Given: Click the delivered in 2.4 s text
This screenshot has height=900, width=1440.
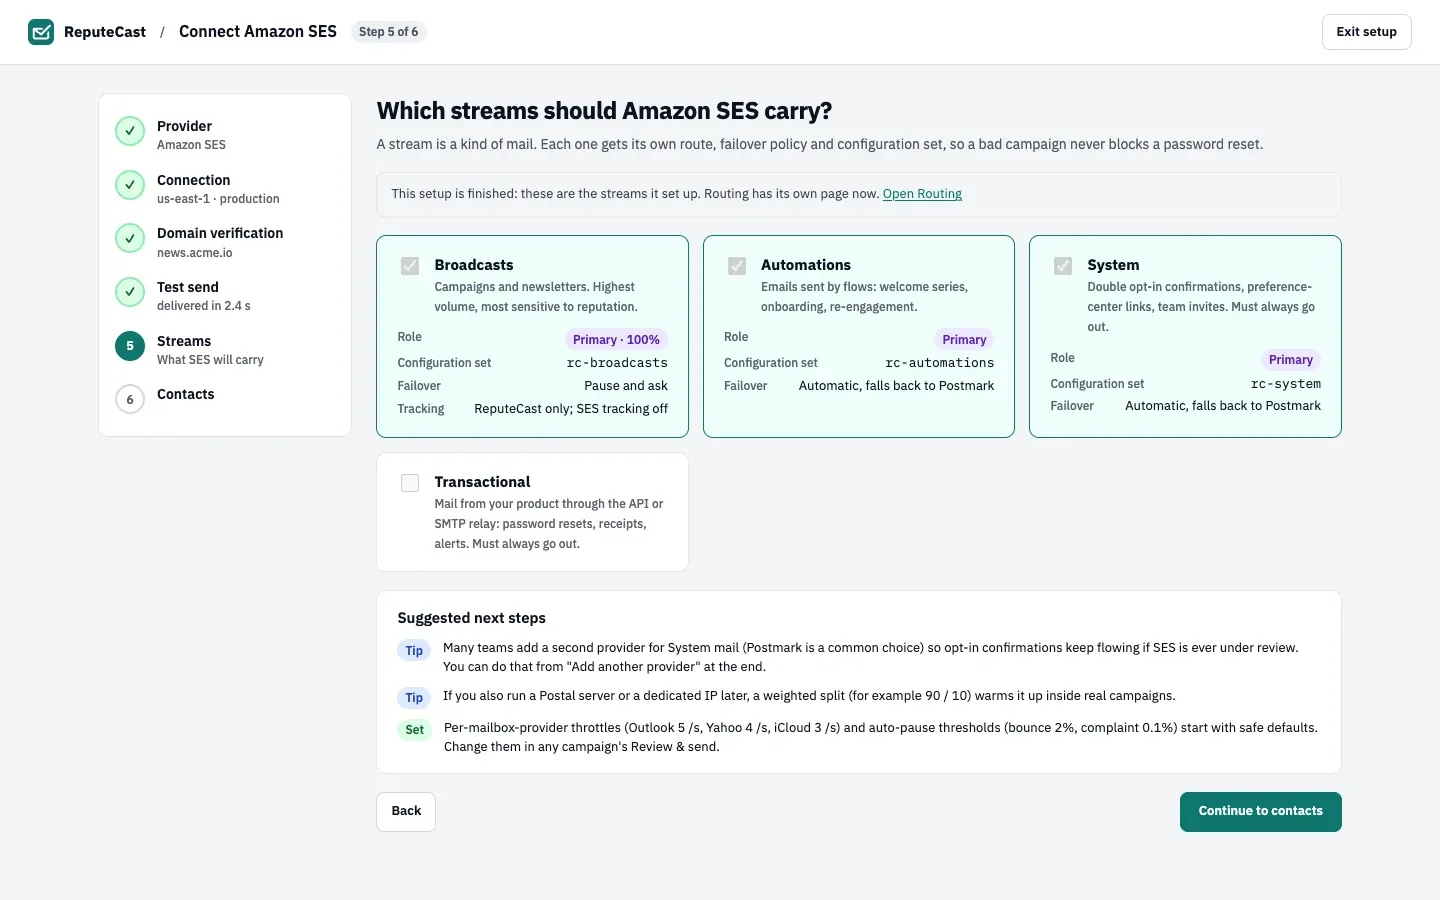Looking at the screenshot, I should click(204, 306).
